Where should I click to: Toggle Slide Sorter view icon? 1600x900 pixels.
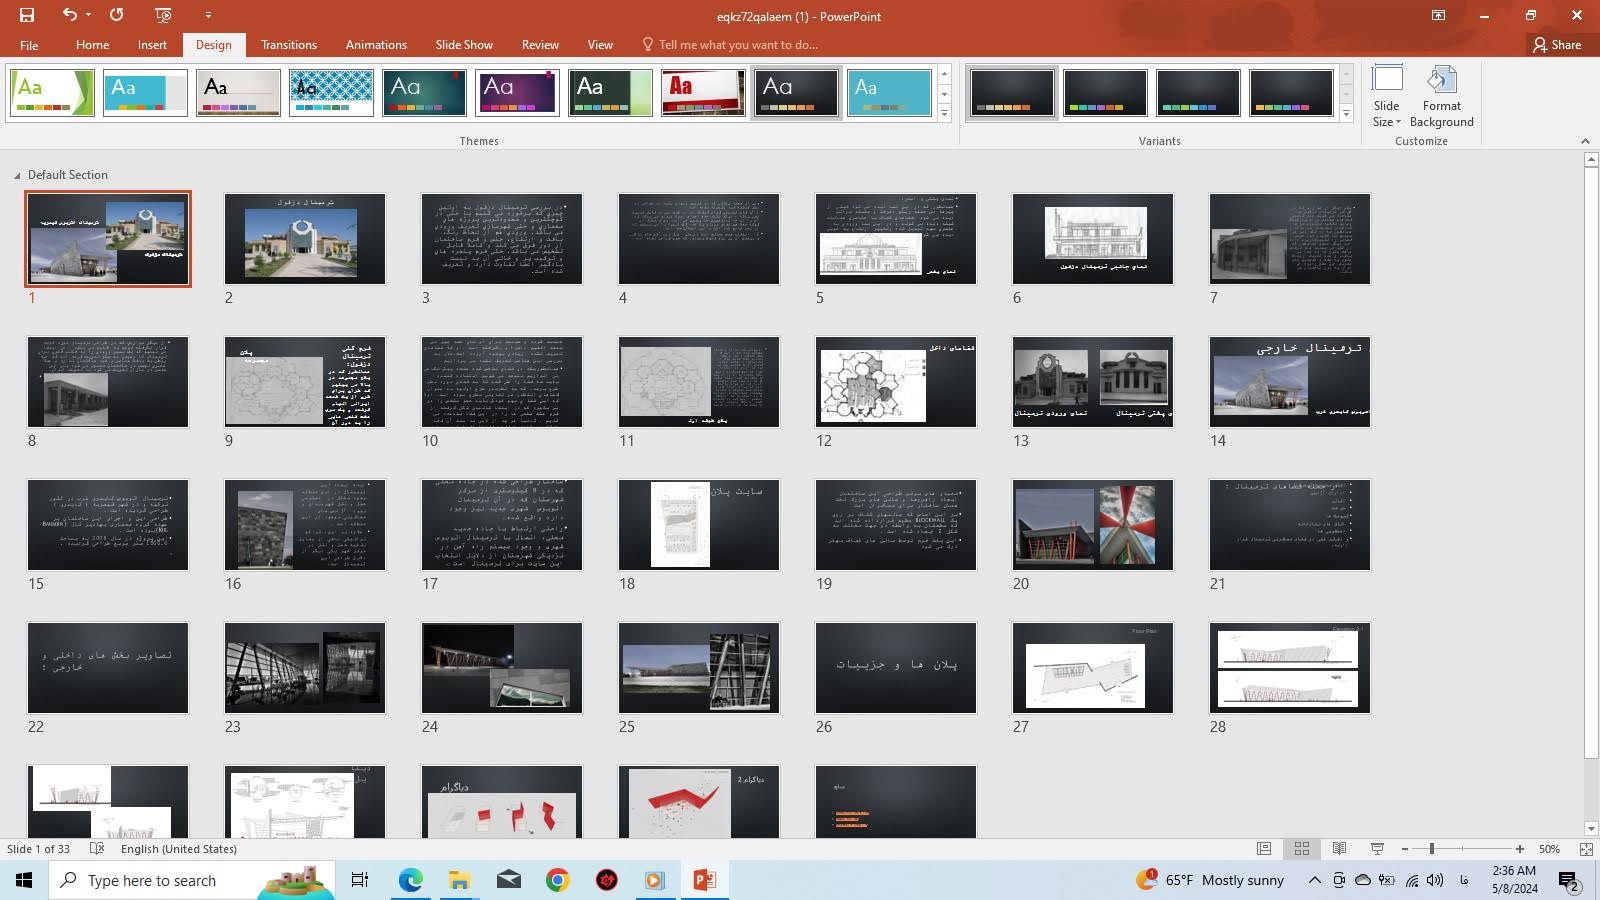coord(1302,849)
